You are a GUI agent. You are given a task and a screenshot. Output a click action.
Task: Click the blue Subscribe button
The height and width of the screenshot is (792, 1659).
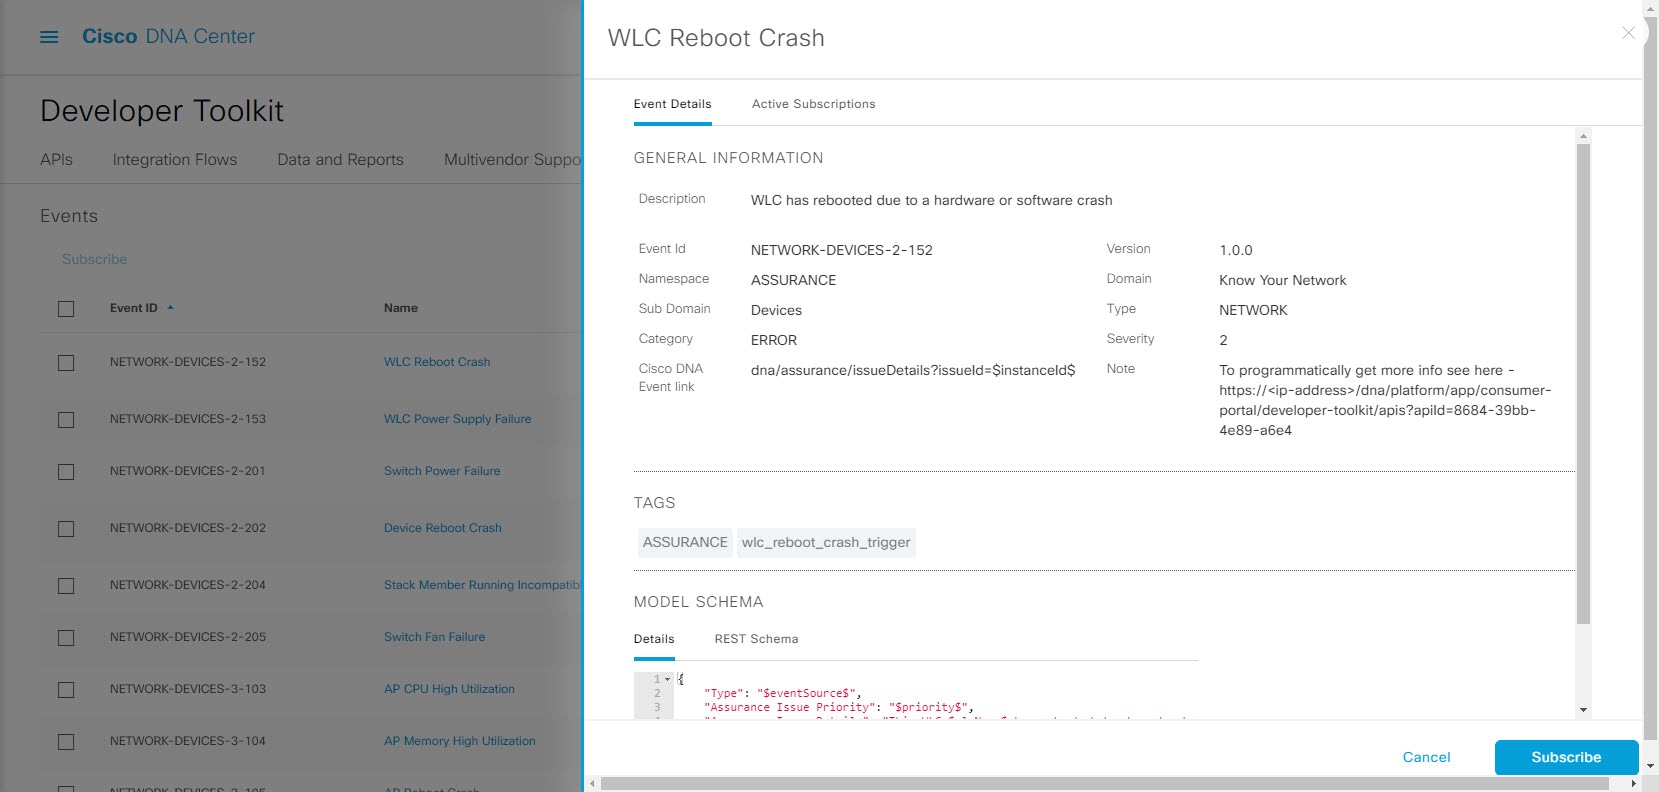1566,757
